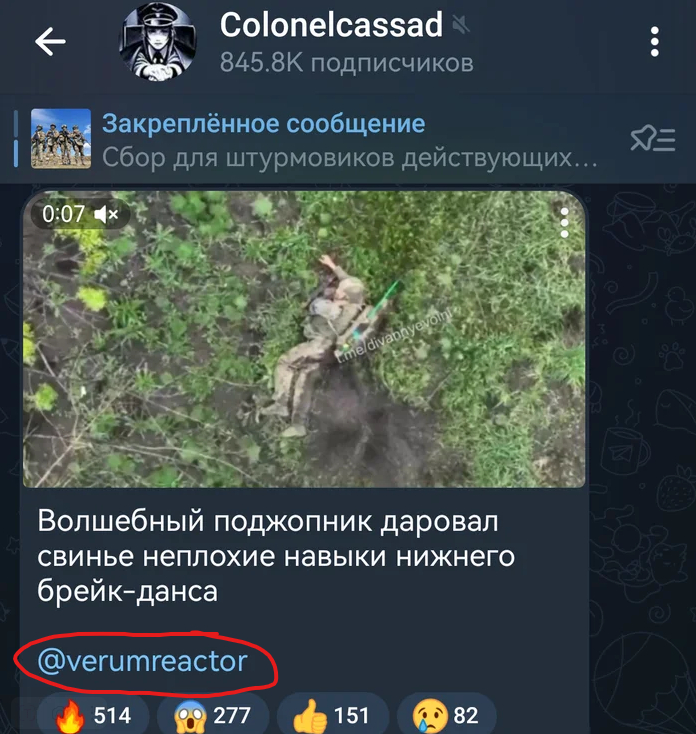Open Colonelcassad channel avatar
The image size is (696, 734).
[157, 42]
